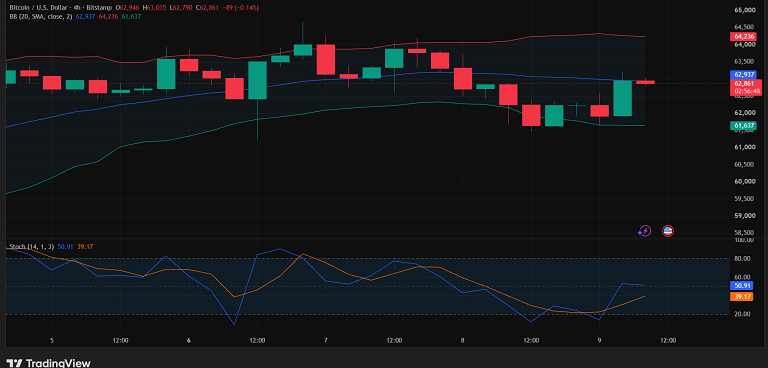Click the 58,500 price scale label
768x368 pixels.
pyautogui.click(x=744, y=232)
